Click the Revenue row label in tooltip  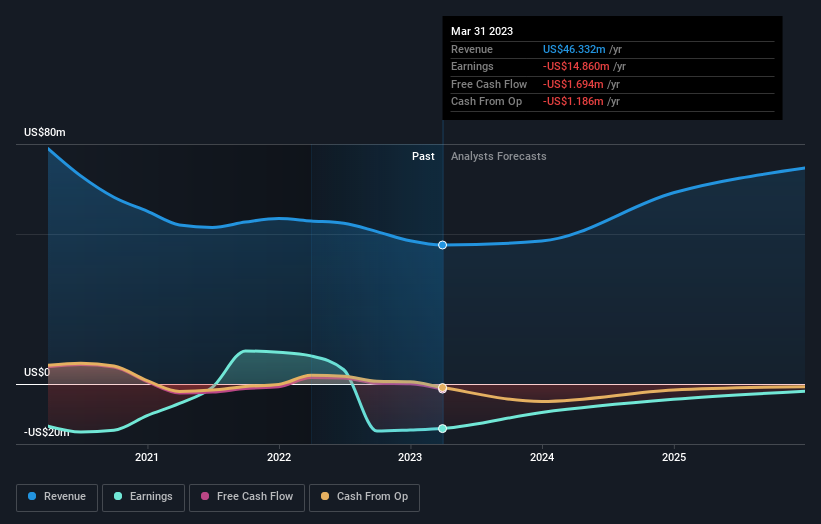(x=472, y=49)
